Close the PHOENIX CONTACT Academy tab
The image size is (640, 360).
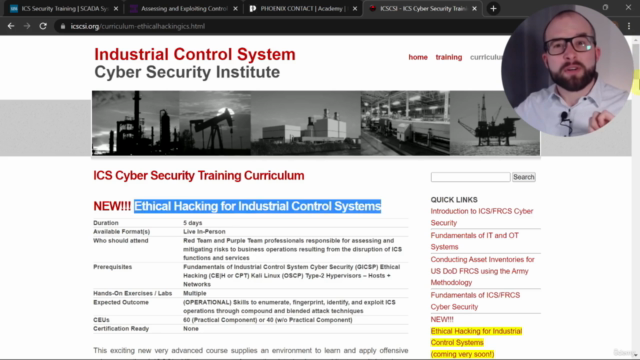(355, 9)
